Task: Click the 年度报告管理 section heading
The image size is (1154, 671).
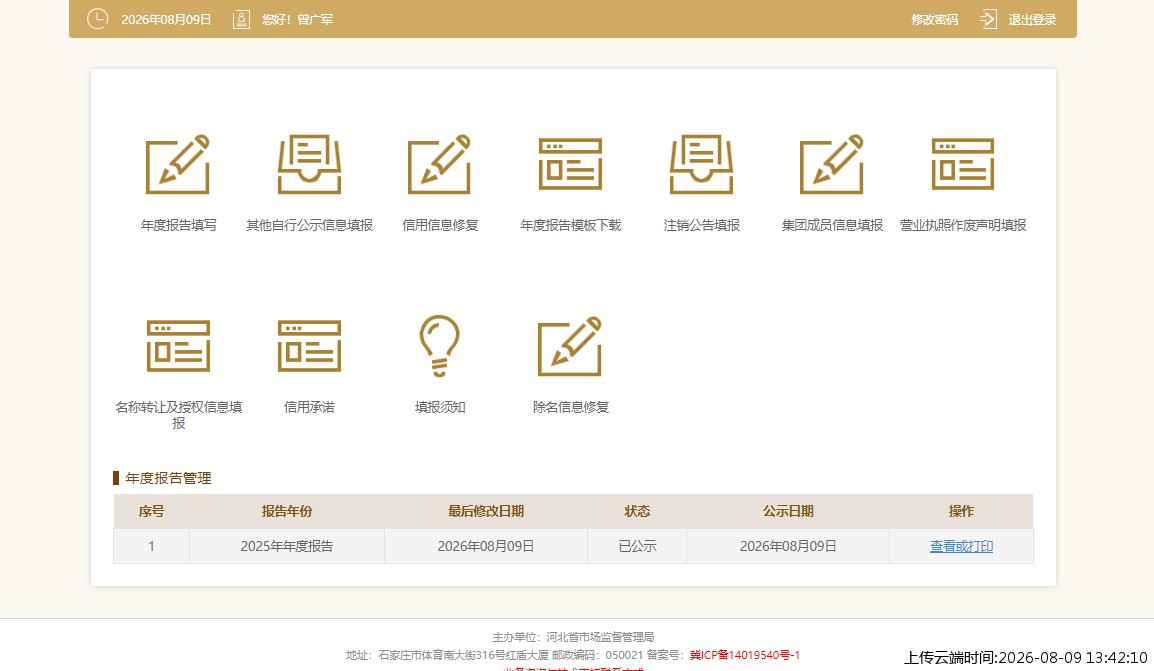Action: pyautogui.click(x=168, y=478)
